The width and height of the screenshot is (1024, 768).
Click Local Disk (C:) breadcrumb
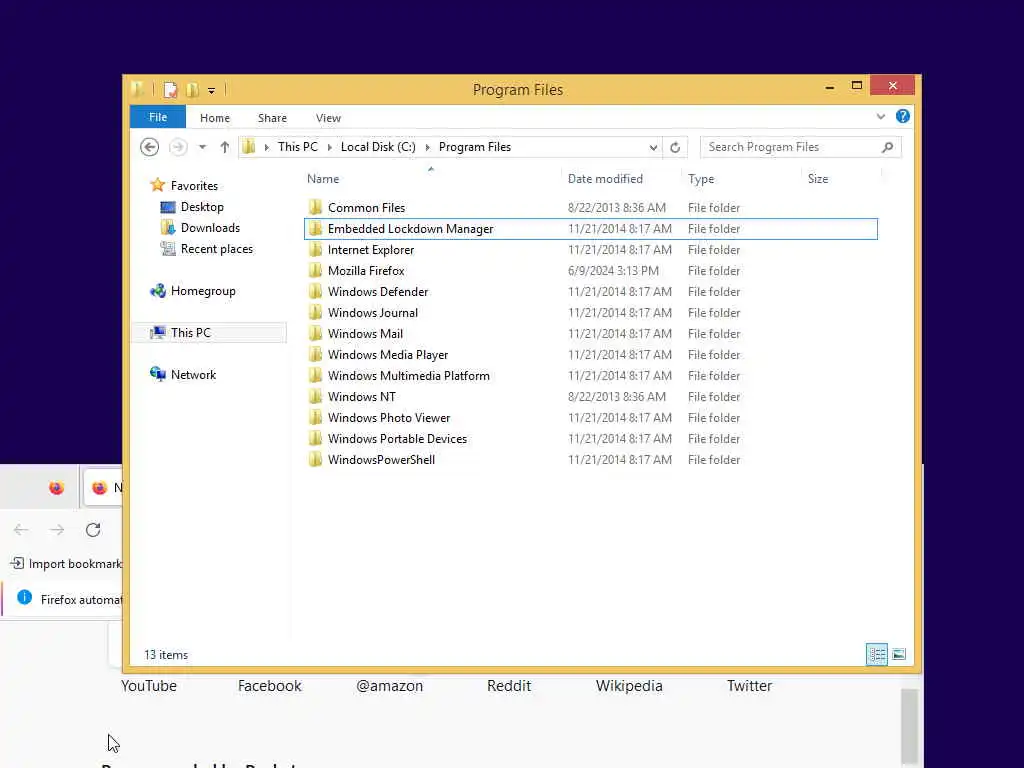click(x=378, y=147)
